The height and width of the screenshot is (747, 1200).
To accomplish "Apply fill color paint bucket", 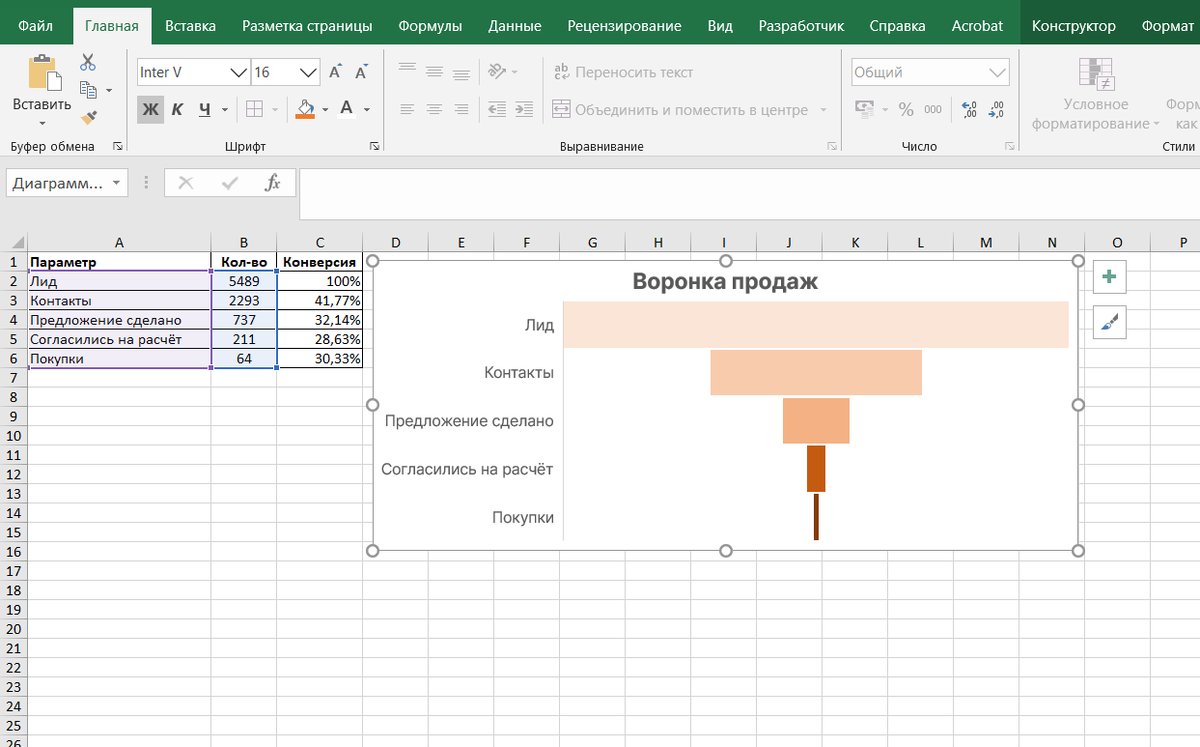I will pyautogui.click(x=305, y=109).
